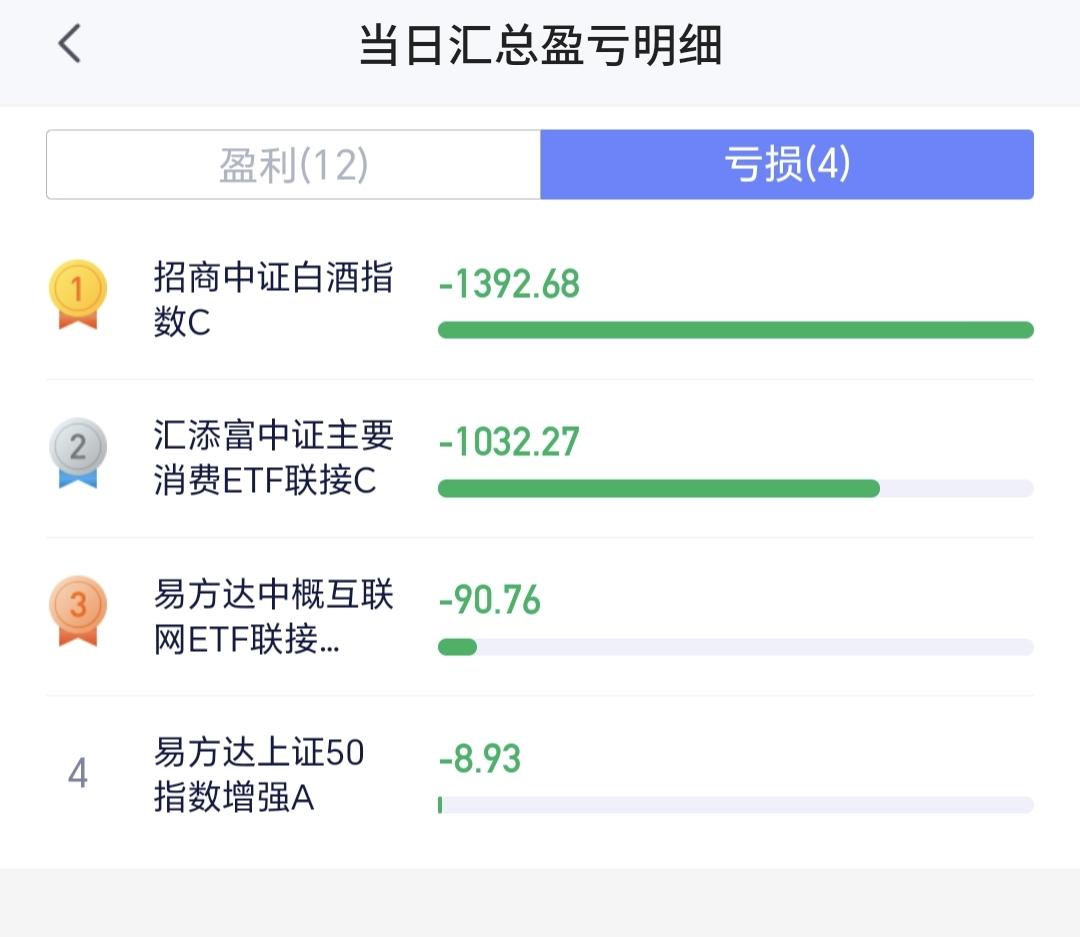Click the tiny bar under -8.93
The width and height of the screenshot is (1080, 937).
[x=440, y=805]
